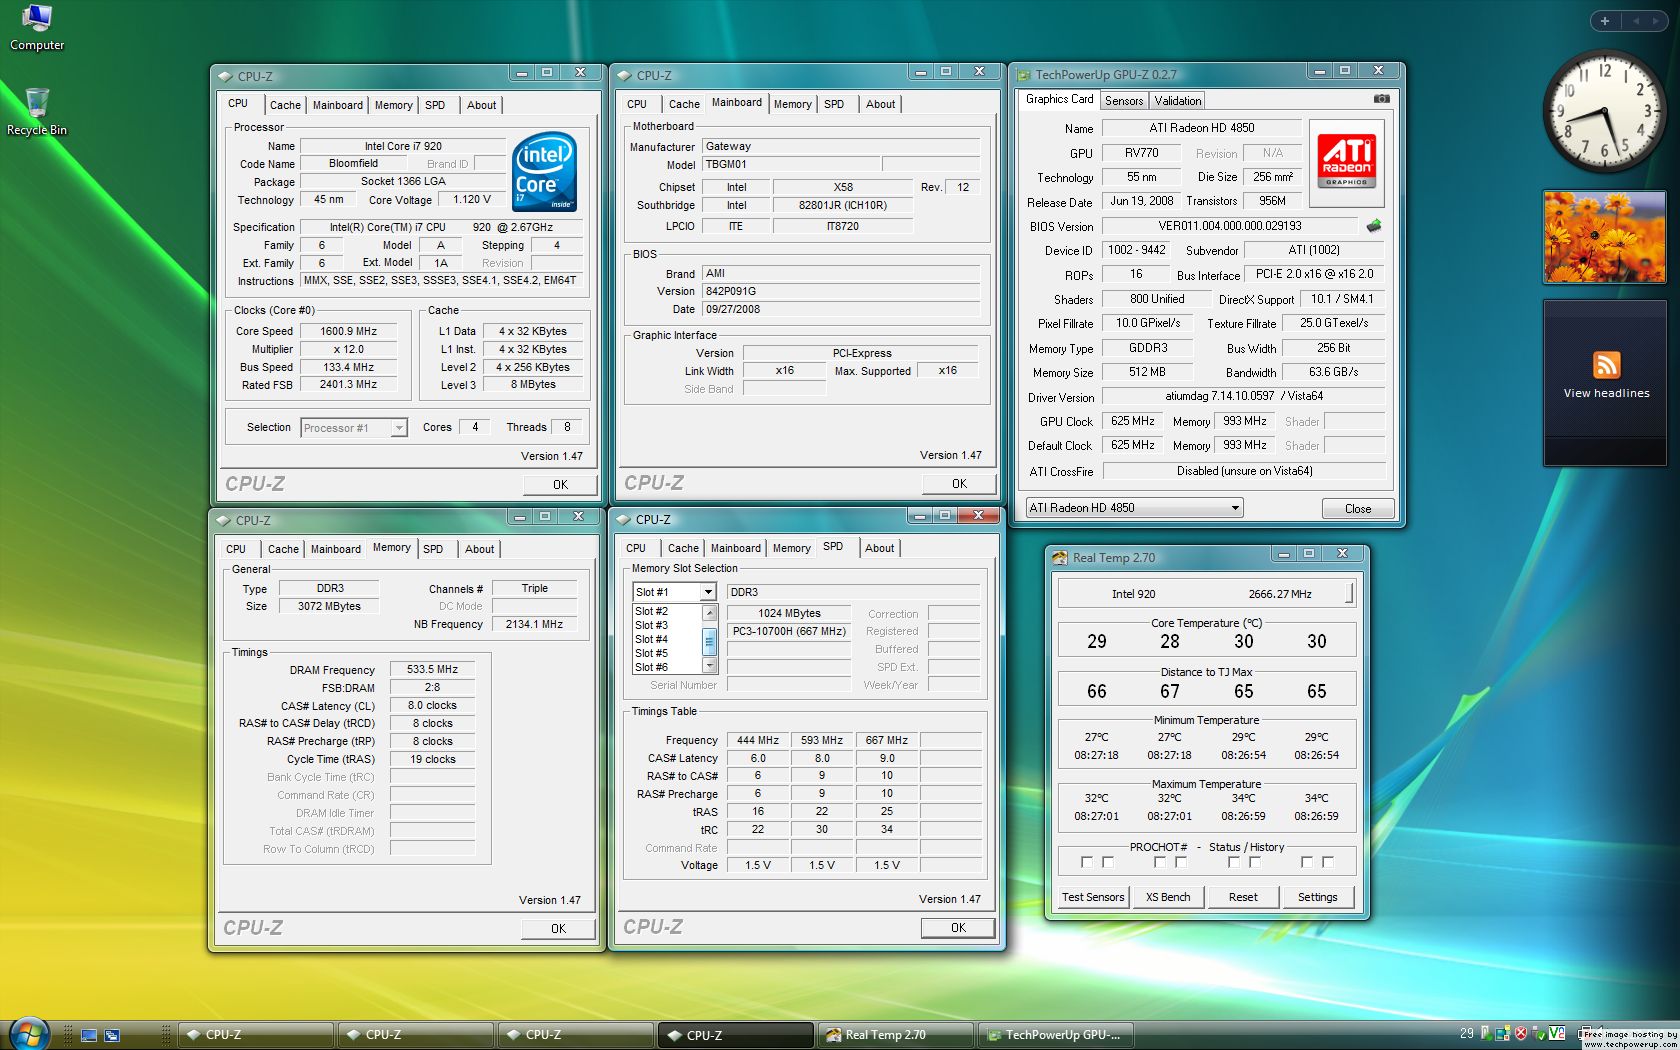Toggle the rightmost PROCHOT# checkbox in Real Temp
Image resolution: width=1680 pixels, height=1050 pixels.
click(1328, 862)
